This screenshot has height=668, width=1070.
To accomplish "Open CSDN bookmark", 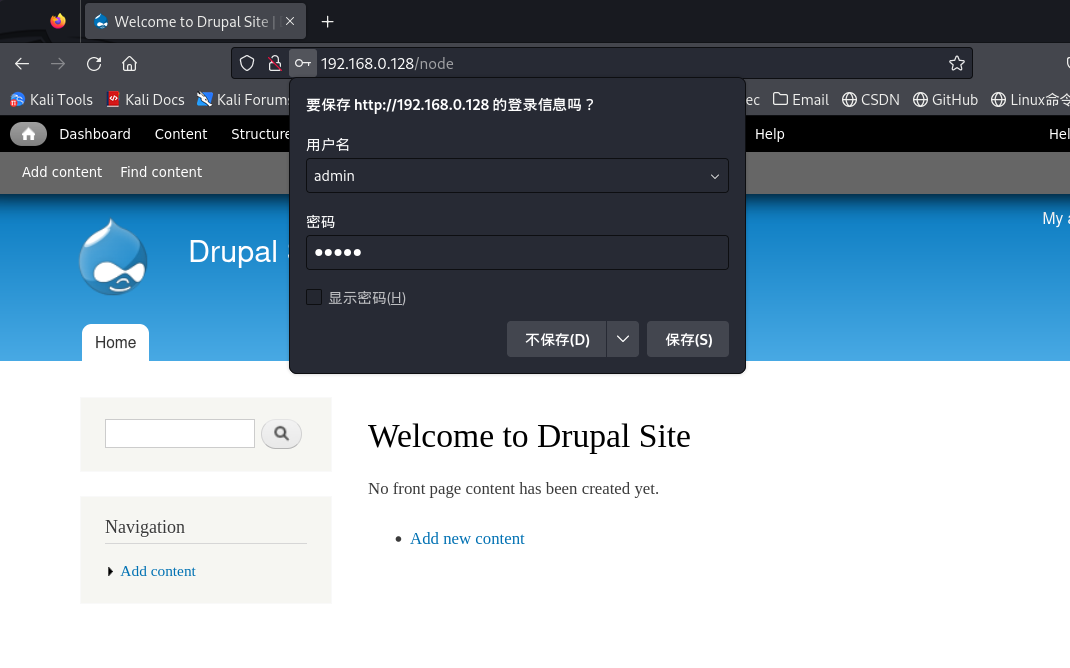I will [x=871, y=100].
